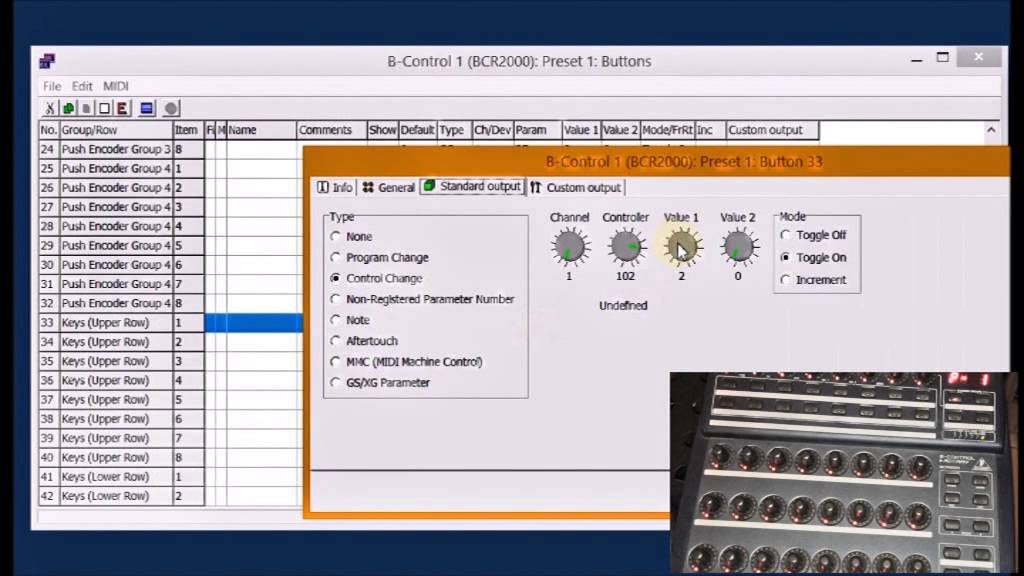1024x576 pixels.
Task: Click the Value 1 knob
Action: [682, 247]
